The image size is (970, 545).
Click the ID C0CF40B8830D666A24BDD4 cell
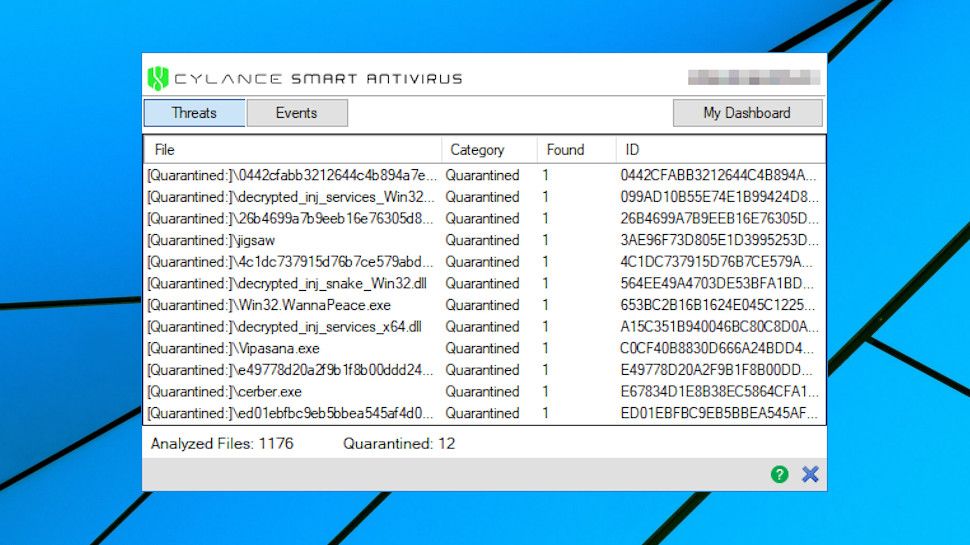[x=717, y=349]
